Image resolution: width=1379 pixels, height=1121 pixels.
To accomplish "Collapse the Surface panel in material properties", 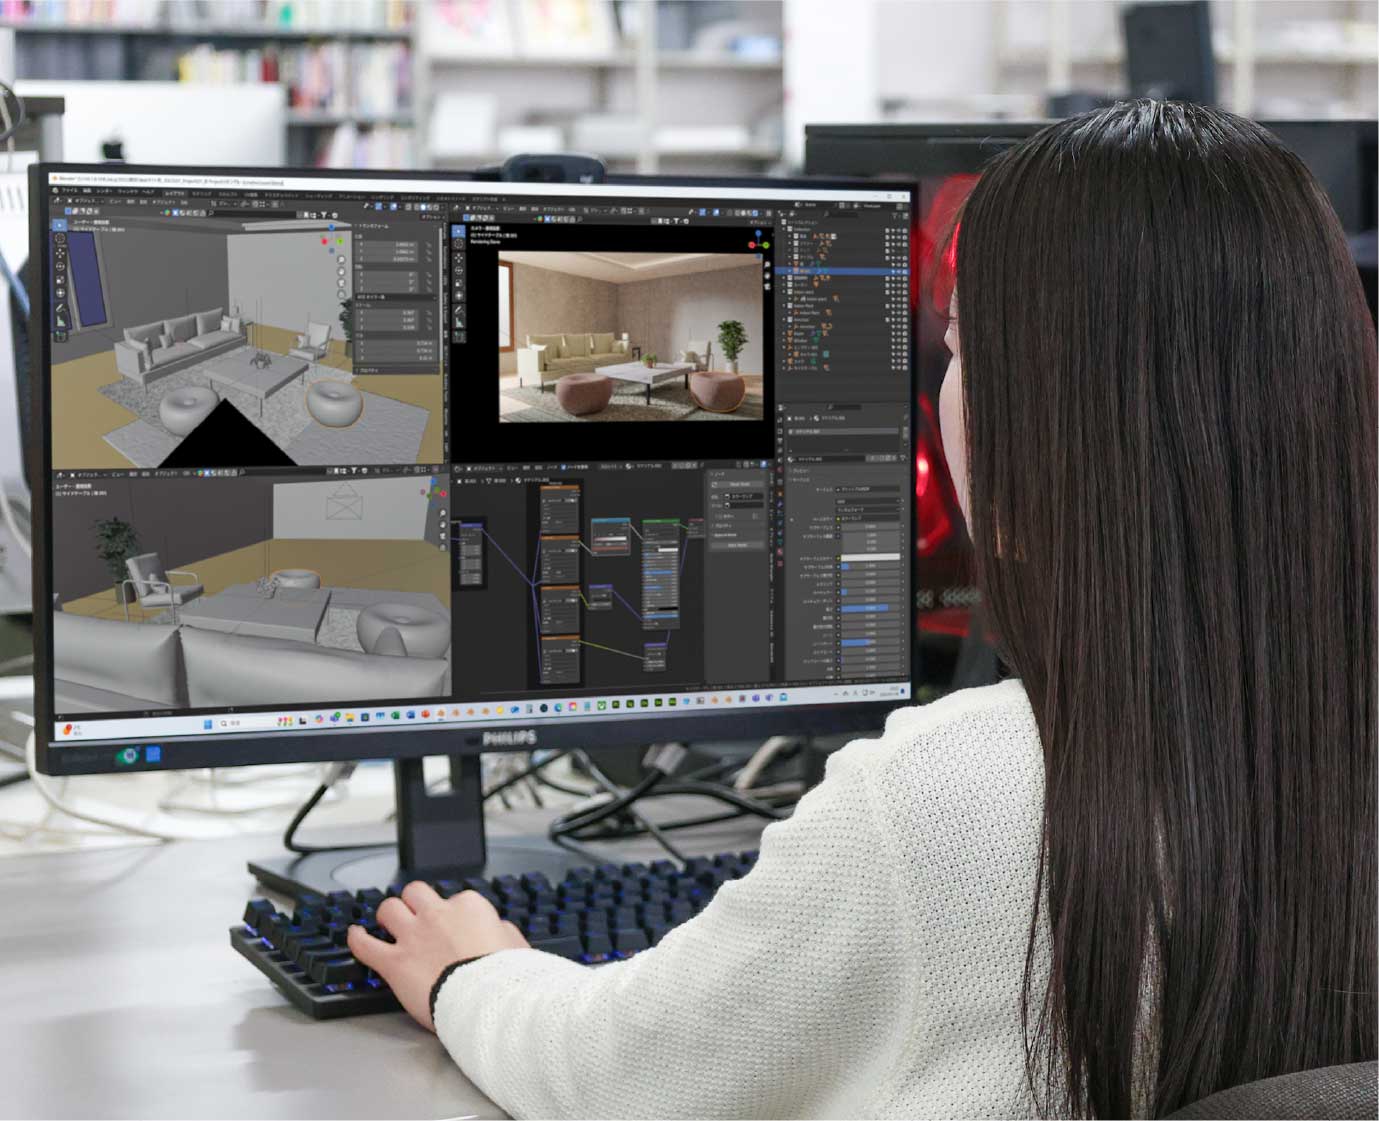I will [800, 480].
